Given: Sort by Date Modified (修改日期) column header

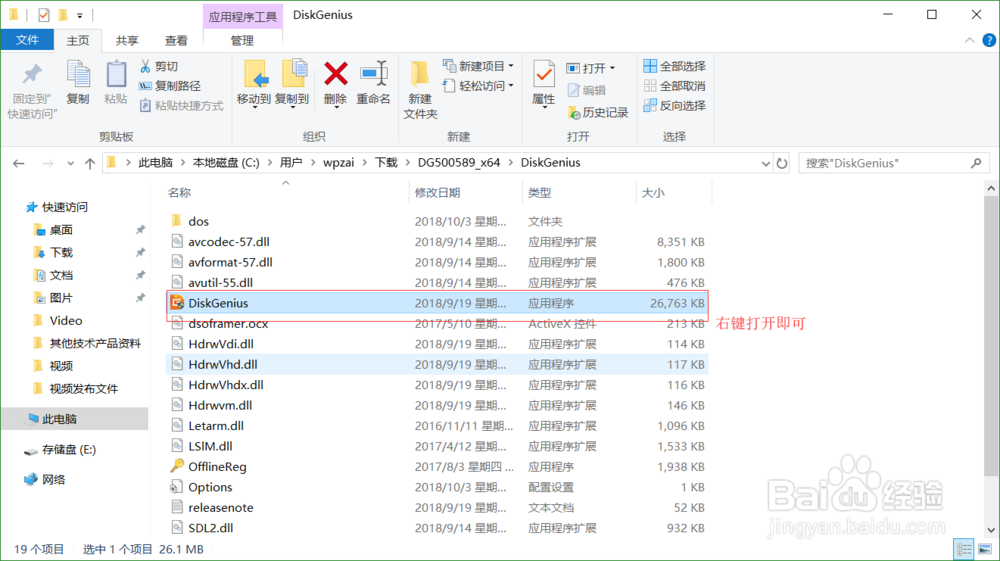Looking at the screenshot, I should [x=438, y=193].
